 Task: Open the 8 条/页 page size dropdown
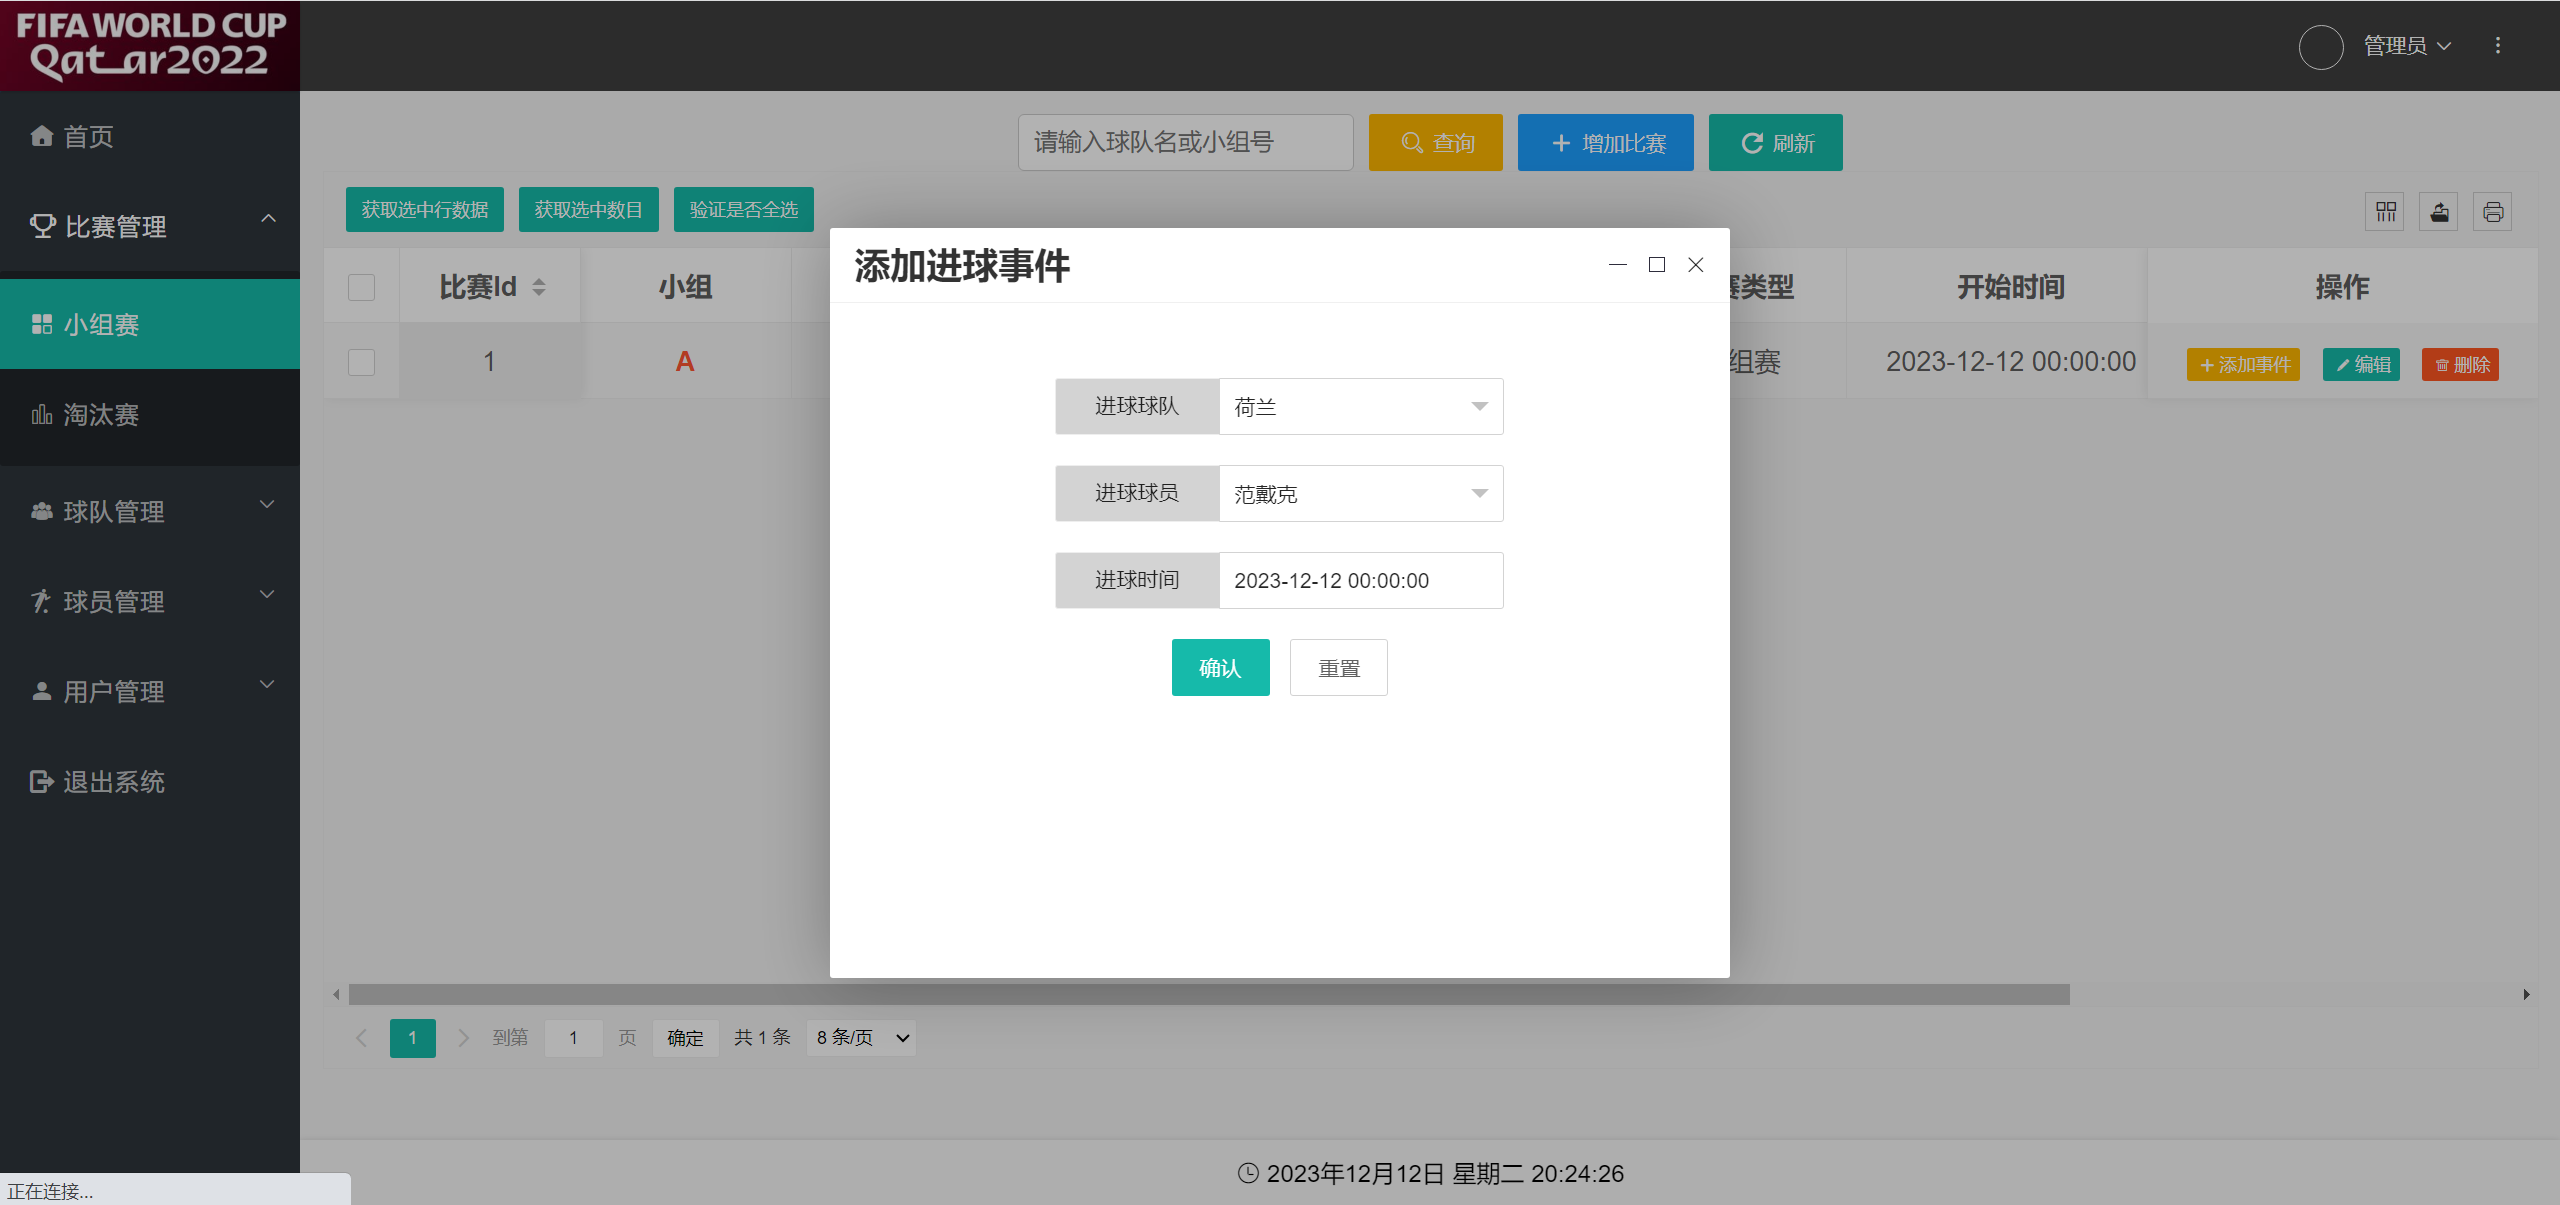point(861,1038)
